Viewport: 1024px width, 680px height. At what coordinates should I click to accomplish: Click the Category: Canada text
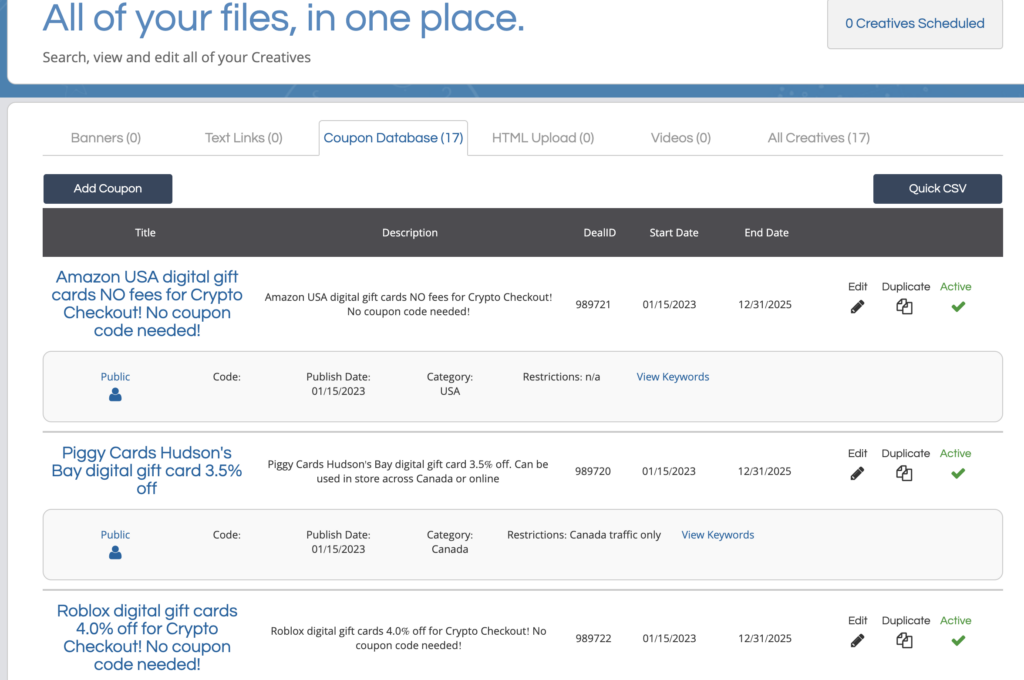click(x=449, y=542)
